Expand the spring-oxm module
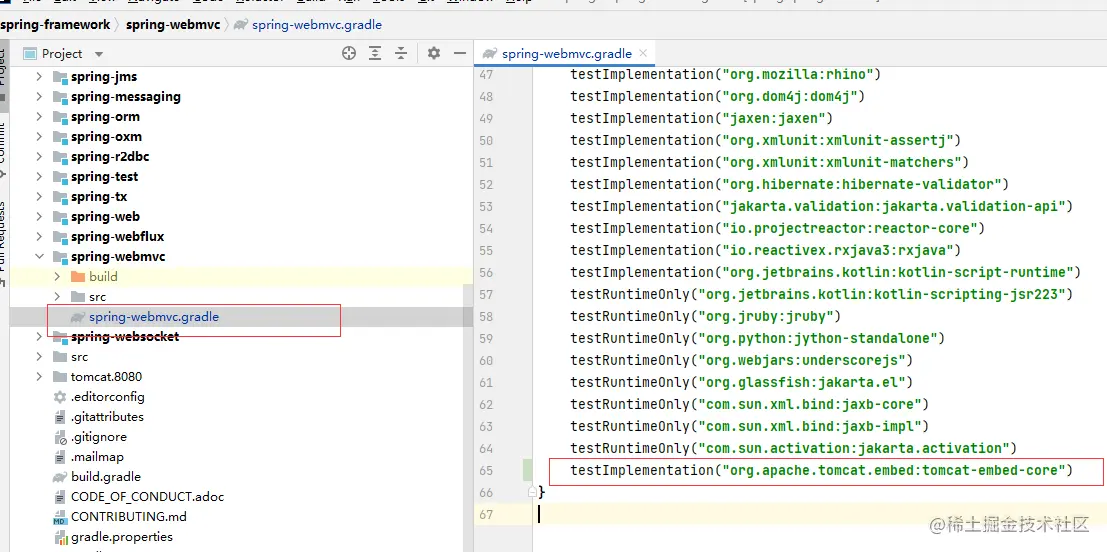This screenshot has height=552, width=1107. (40, 136)
